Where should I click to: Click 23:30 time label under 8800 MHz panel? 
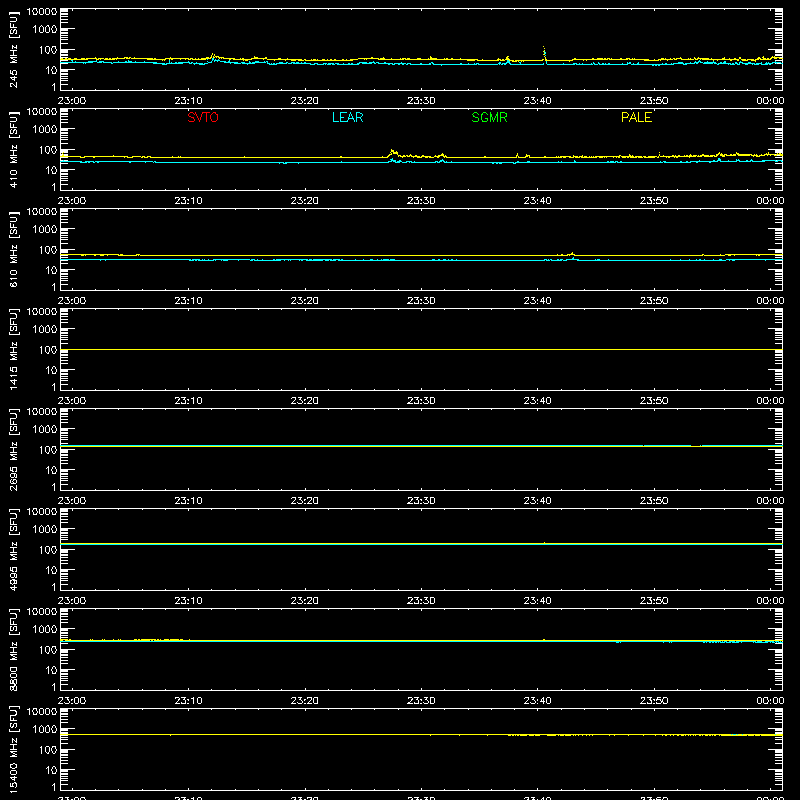tap(421, 701)
